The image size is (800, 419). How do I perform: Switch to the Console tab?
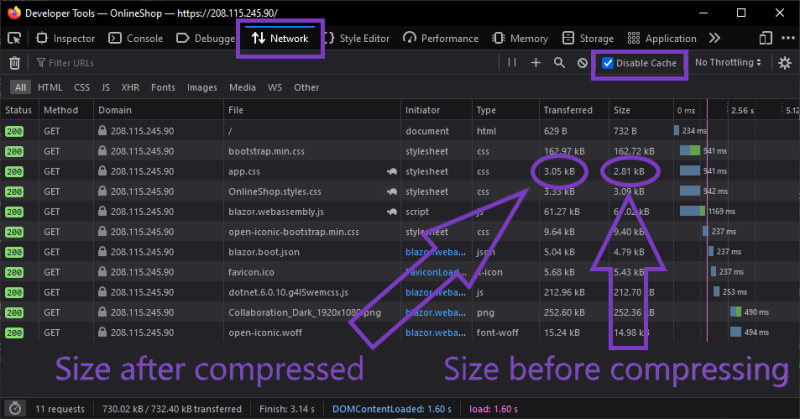pos(136,38)
